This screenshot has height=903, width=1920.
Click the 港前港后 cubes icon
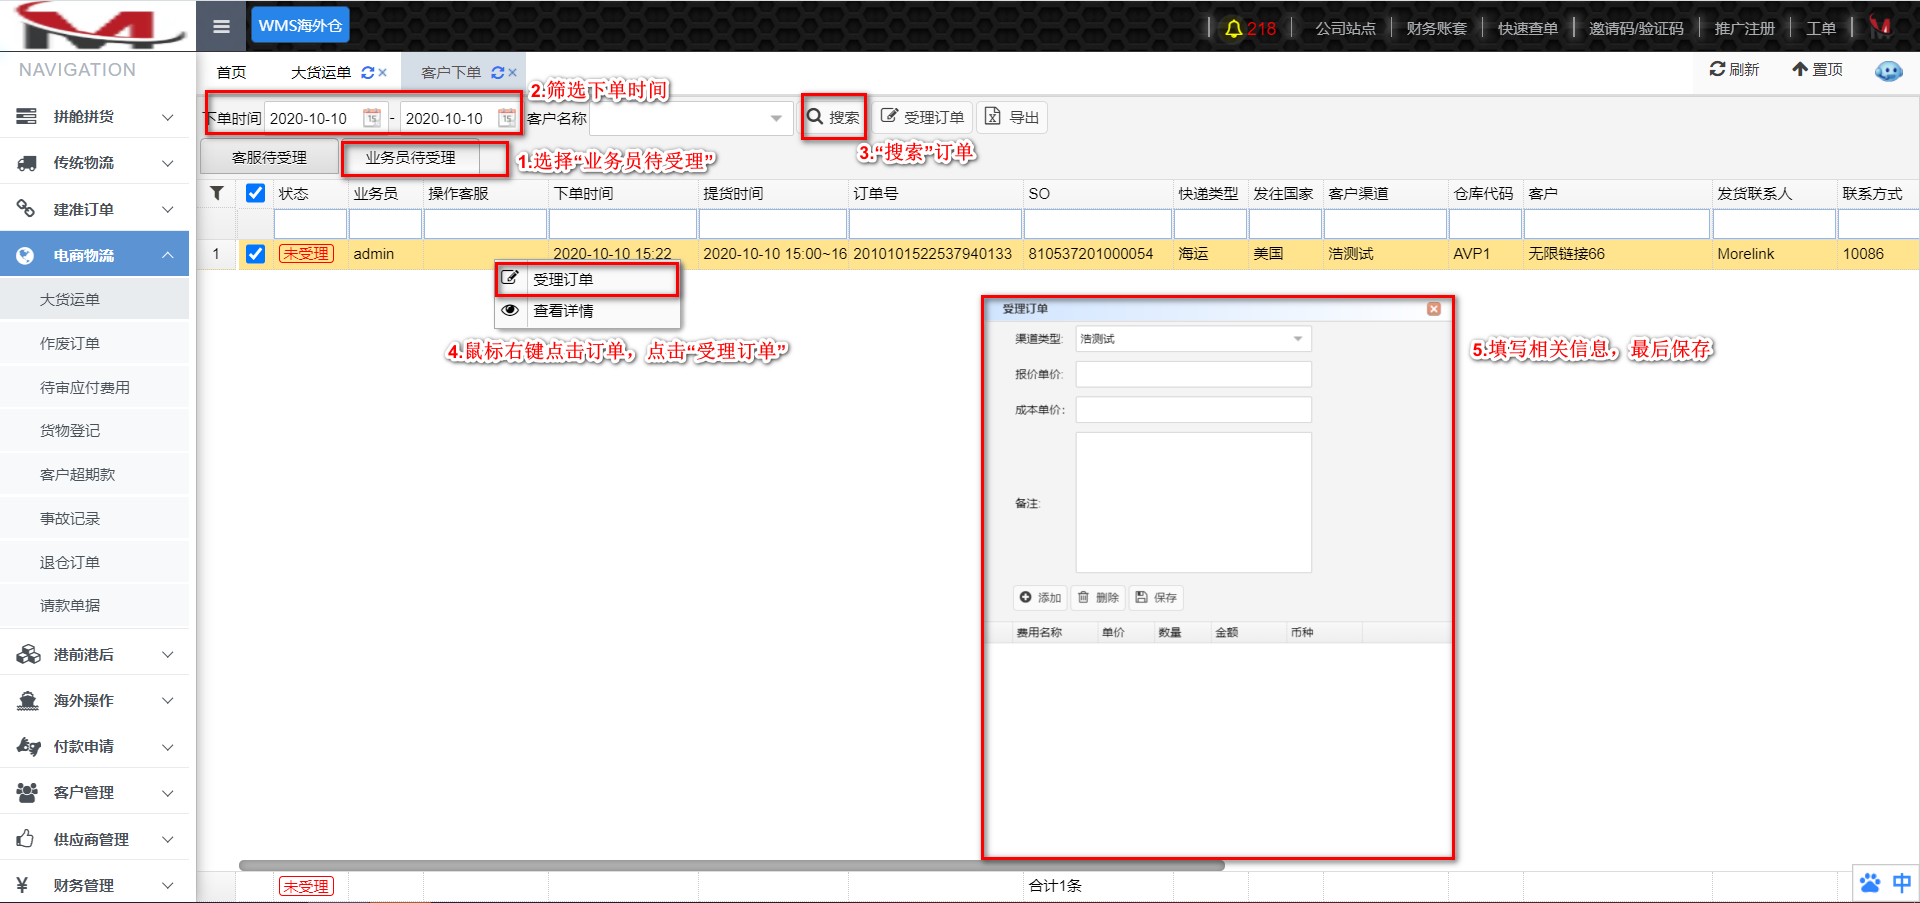click(28, 655)
